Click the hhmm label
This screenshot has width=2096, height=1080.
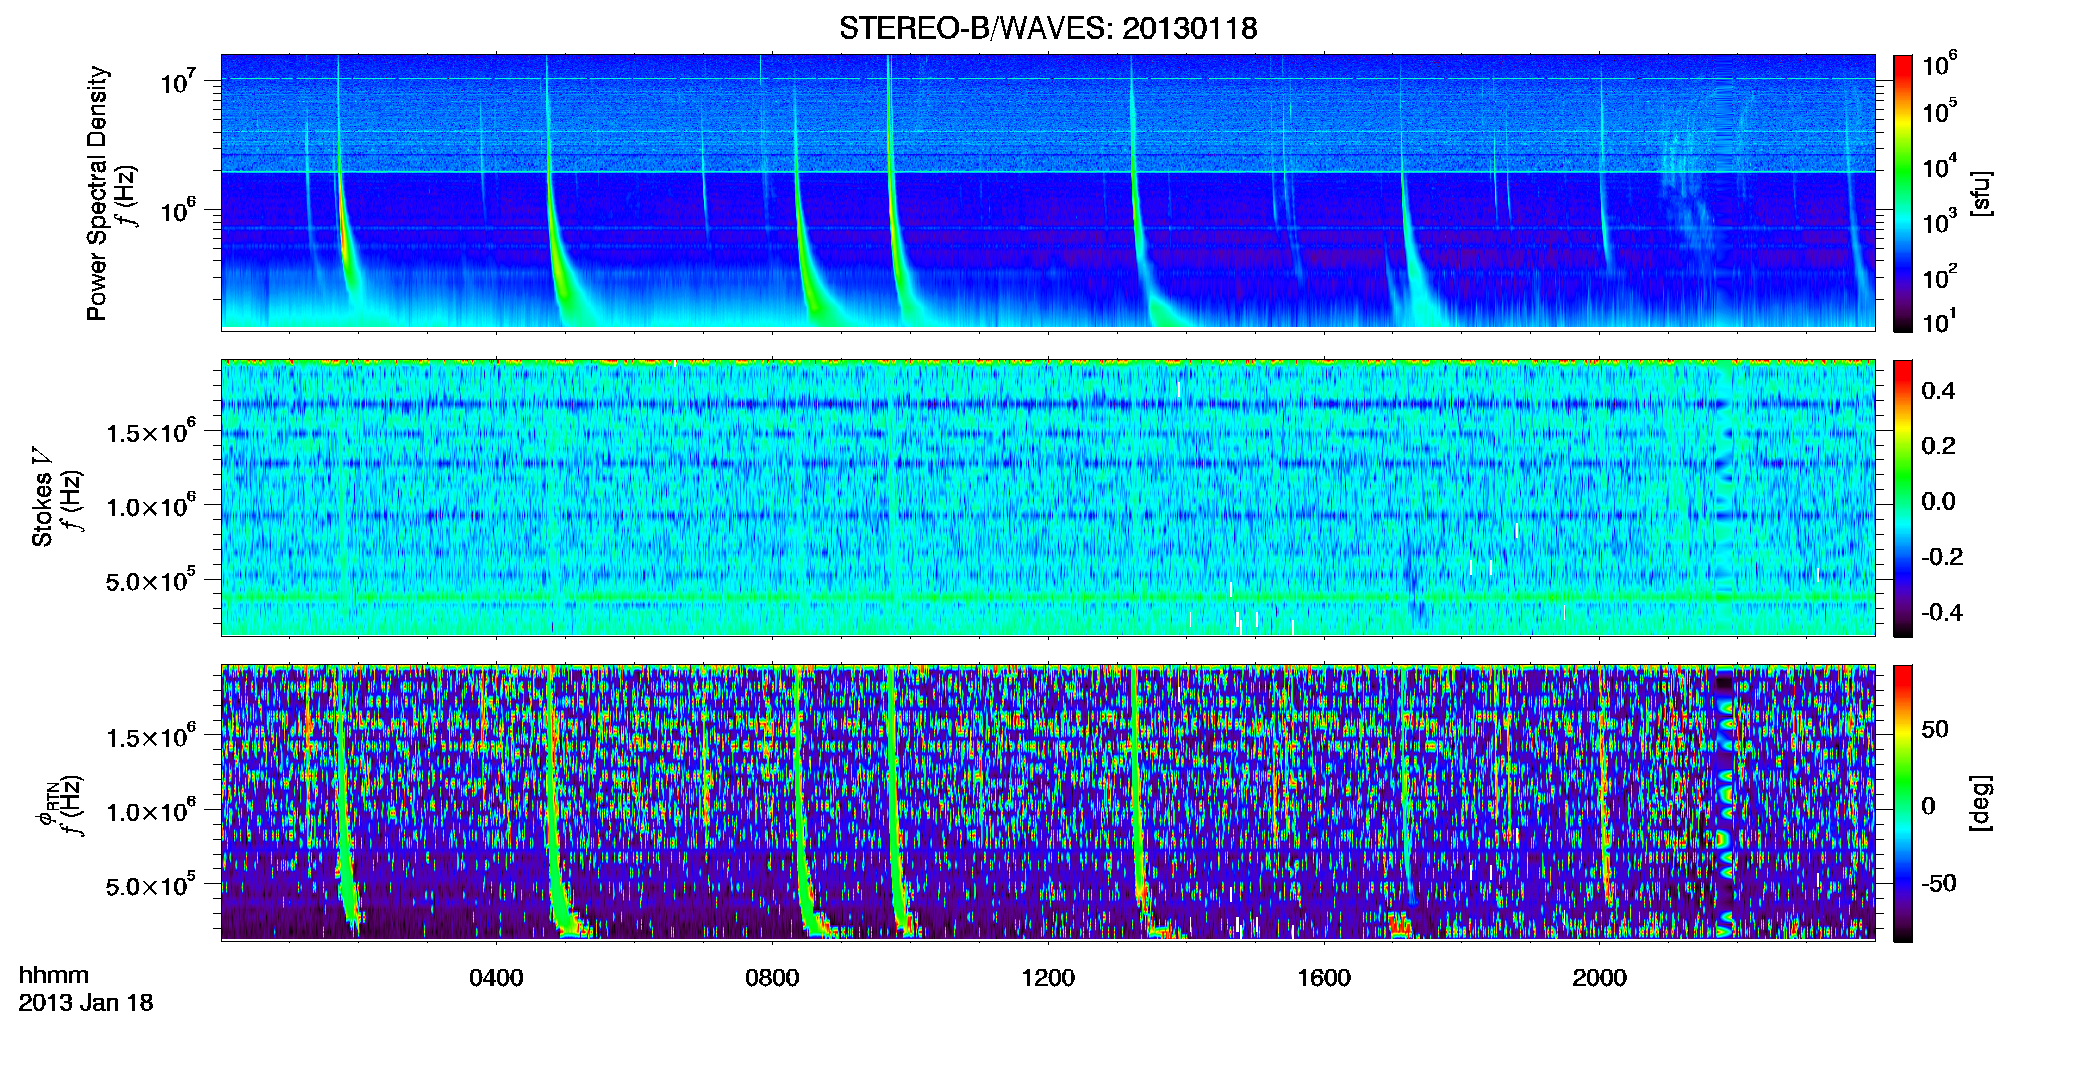pyautogui.click(x=54, y=975)
